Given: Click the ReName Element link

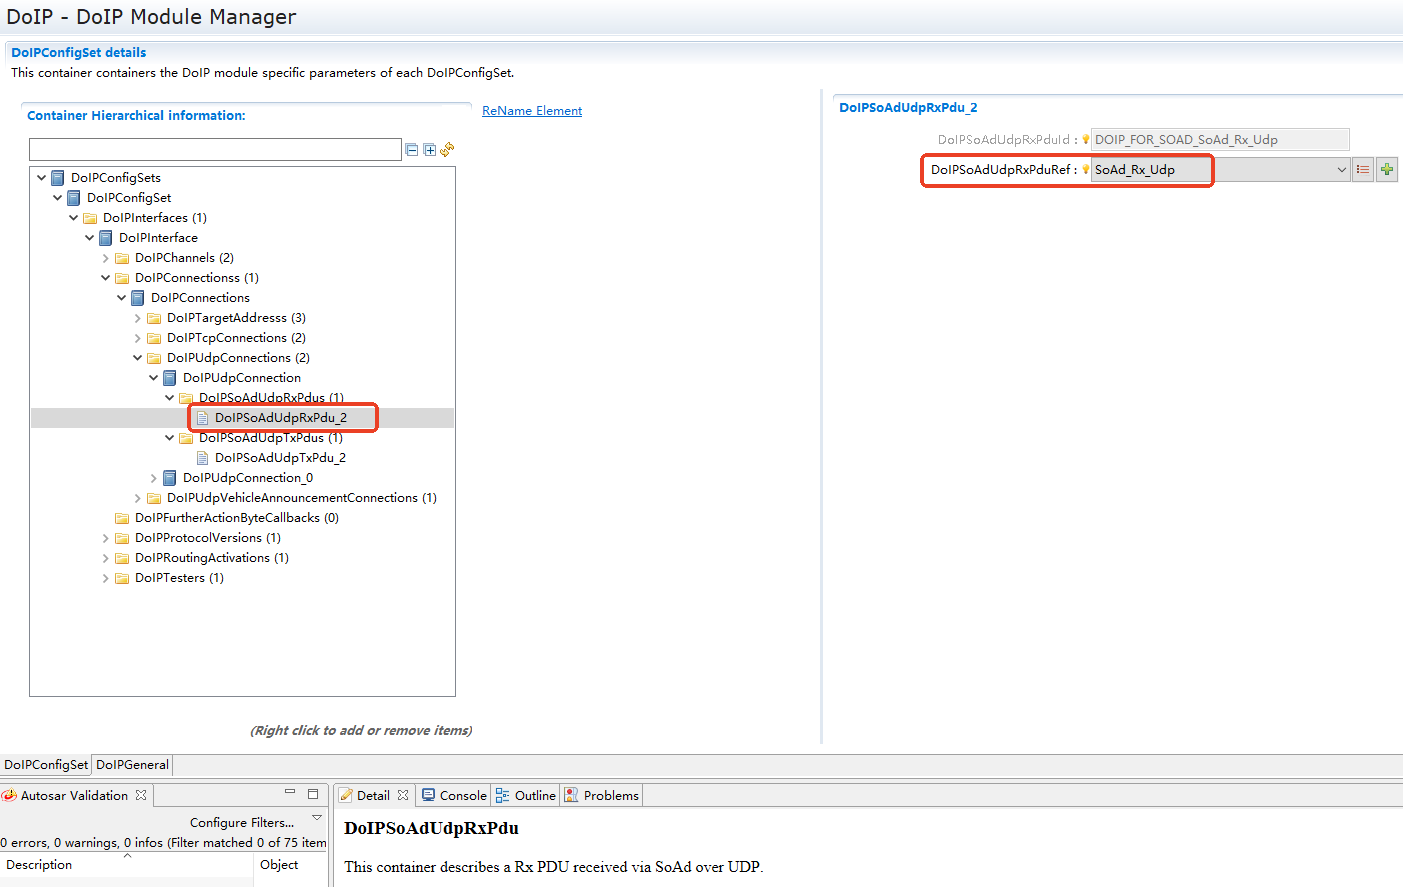Looking at the screenshot, I should click(x=532, y=111).
